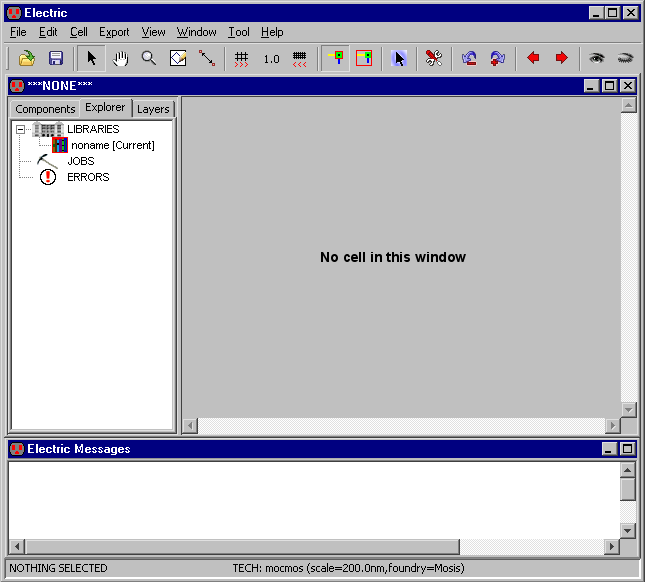Screen dimensions: 645x582
Task: Click the Undo icon in toolbar
Action: pyautogui.click(x=469, y=58)
